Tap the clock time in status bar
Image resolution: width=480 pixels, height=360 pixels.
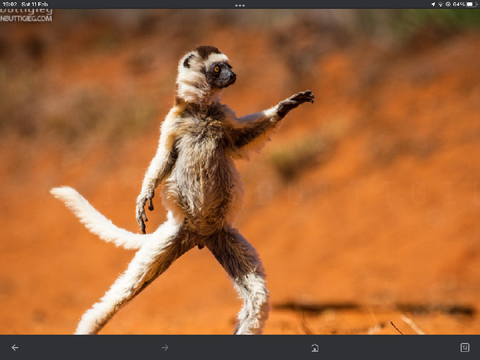tap(10, 4)
